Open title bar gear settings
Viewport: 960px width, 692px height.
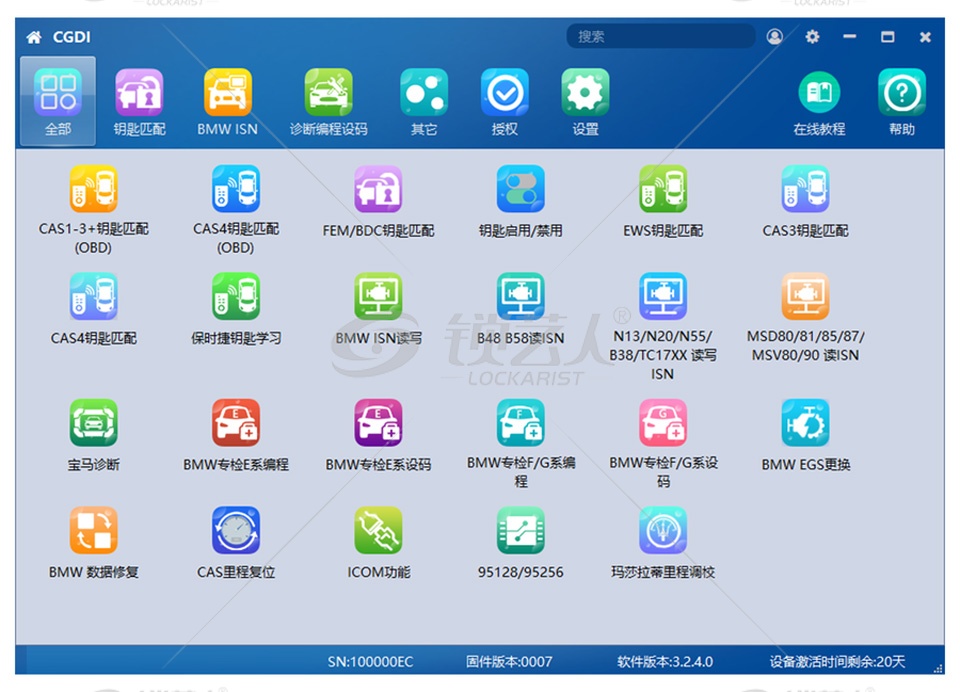(812, 37)
